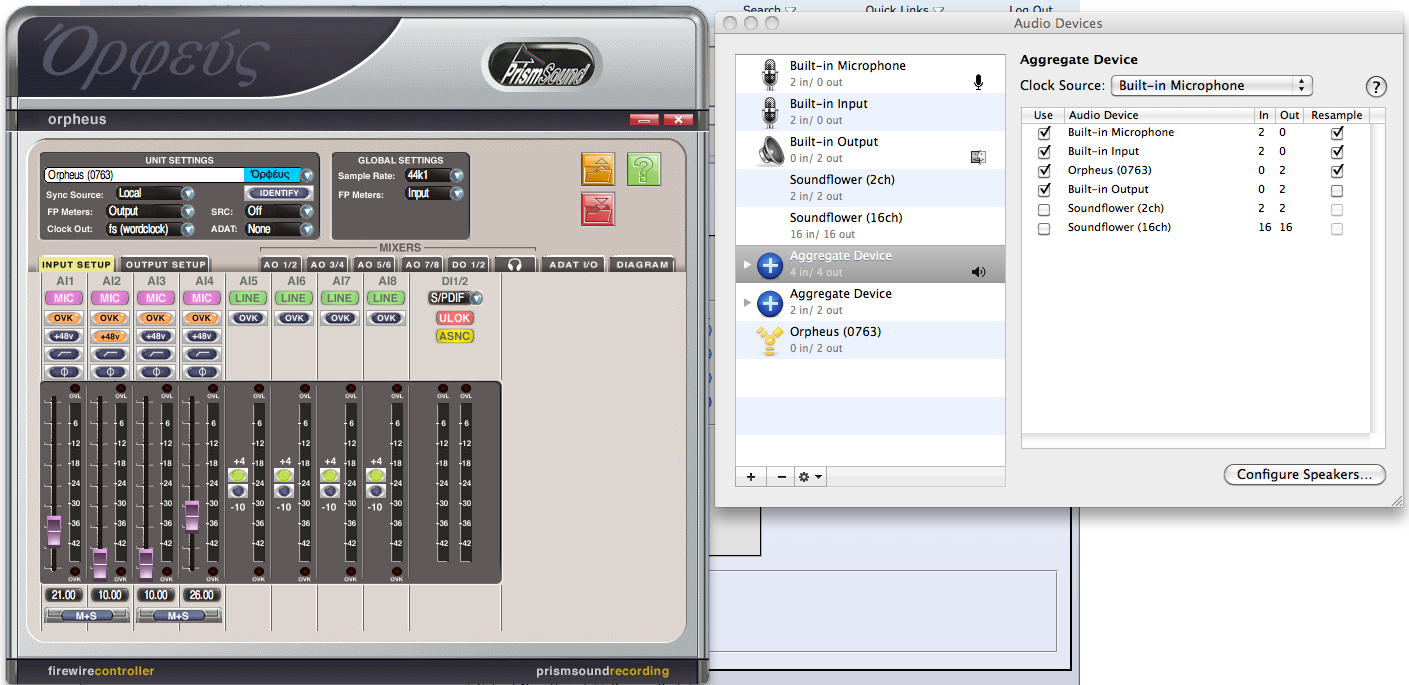Viewport: 1409px width, 685px height.
Task: Select -10 level blue button on AI8
Action: click(376, 491)
